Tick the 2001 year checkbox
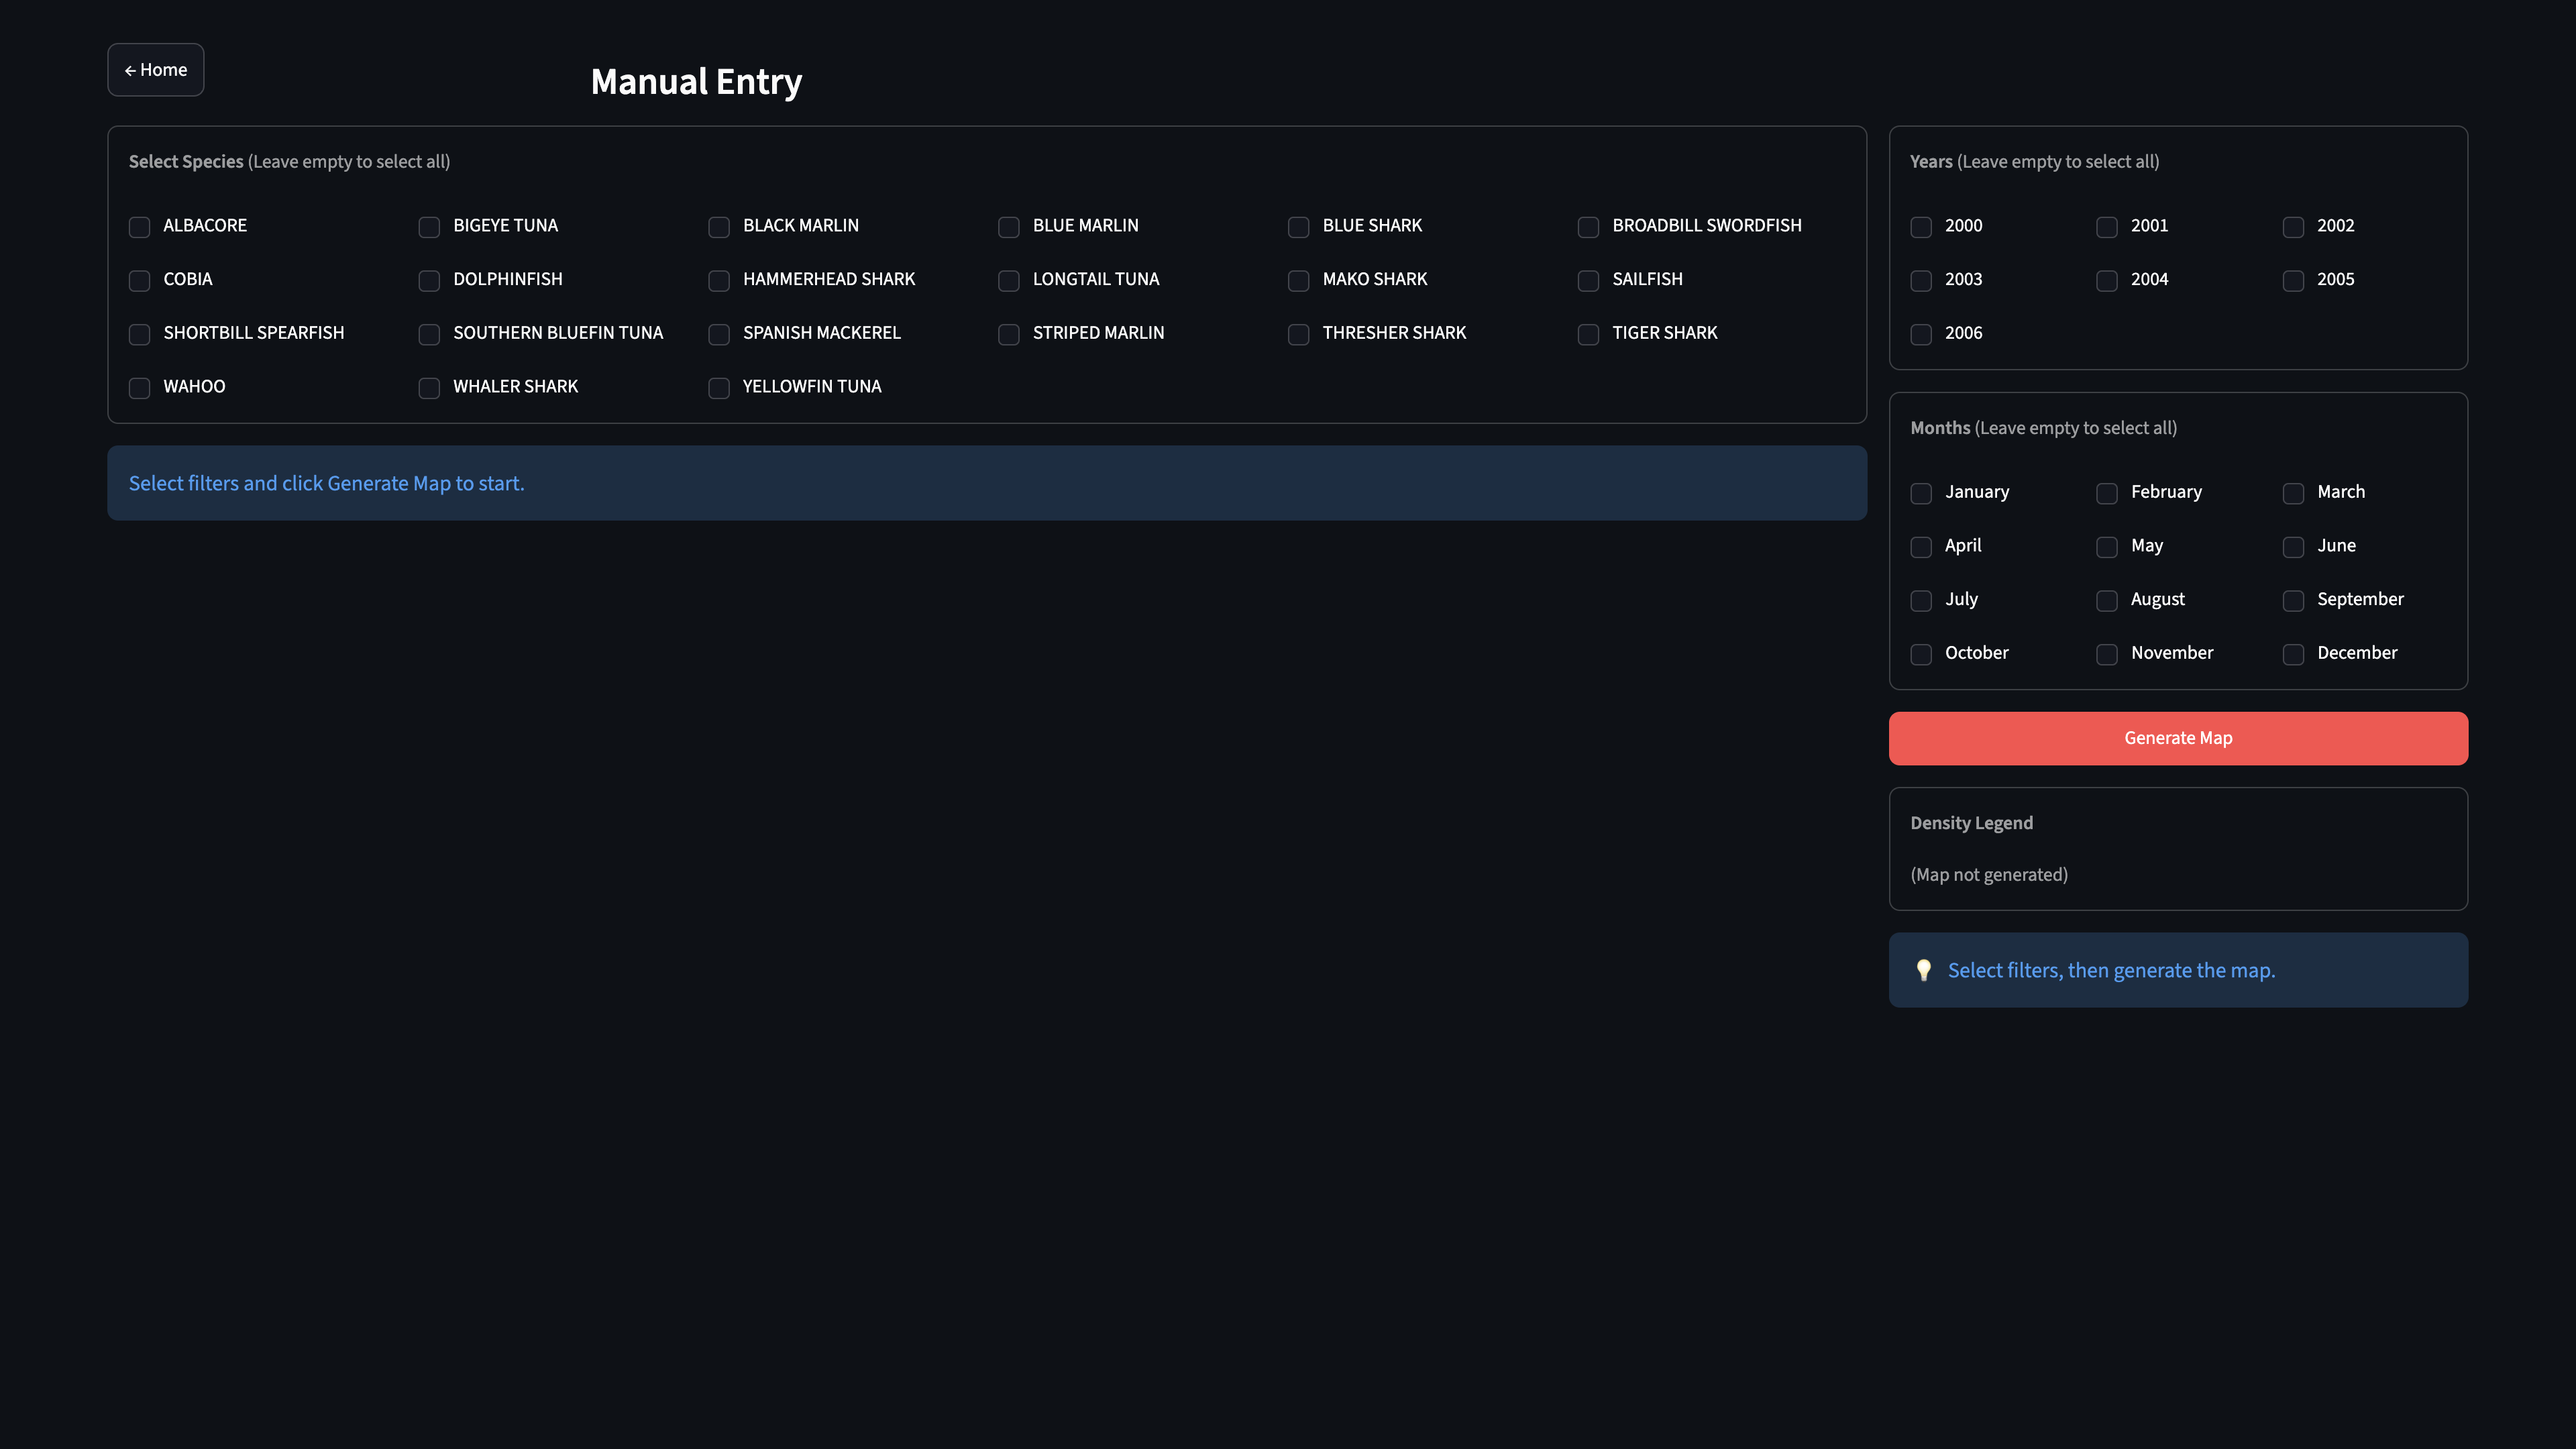Screen dimensions: 2576x1449 2107,227
